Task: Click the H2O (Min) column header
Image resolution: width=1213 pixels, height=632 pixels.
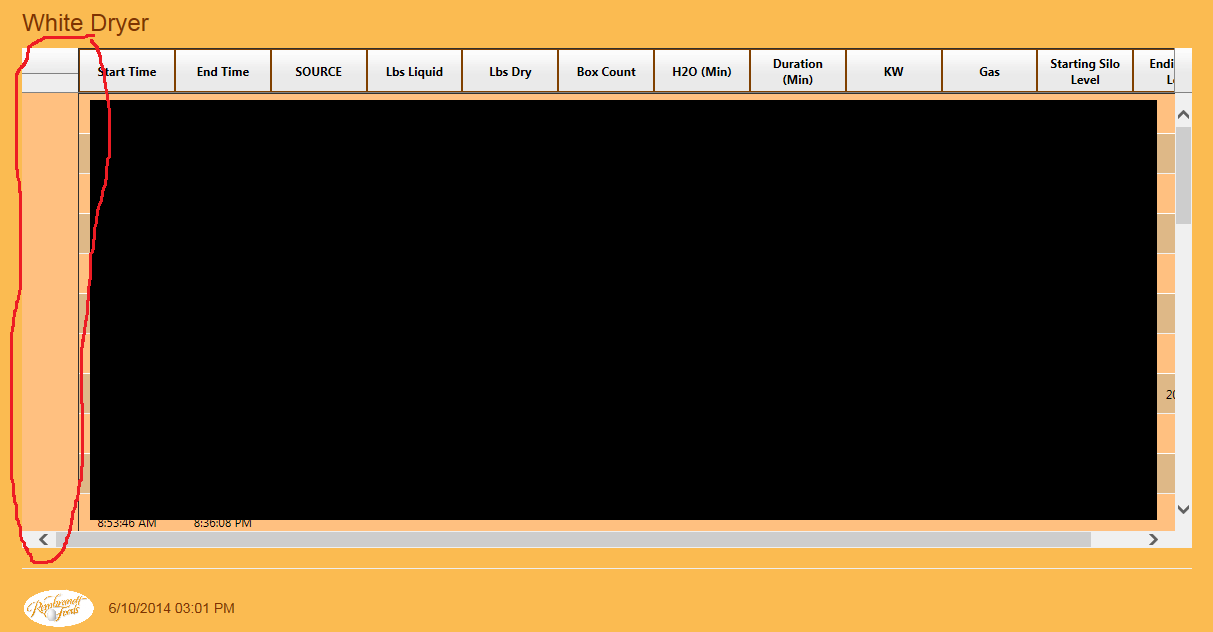Action: click(702, 71)
